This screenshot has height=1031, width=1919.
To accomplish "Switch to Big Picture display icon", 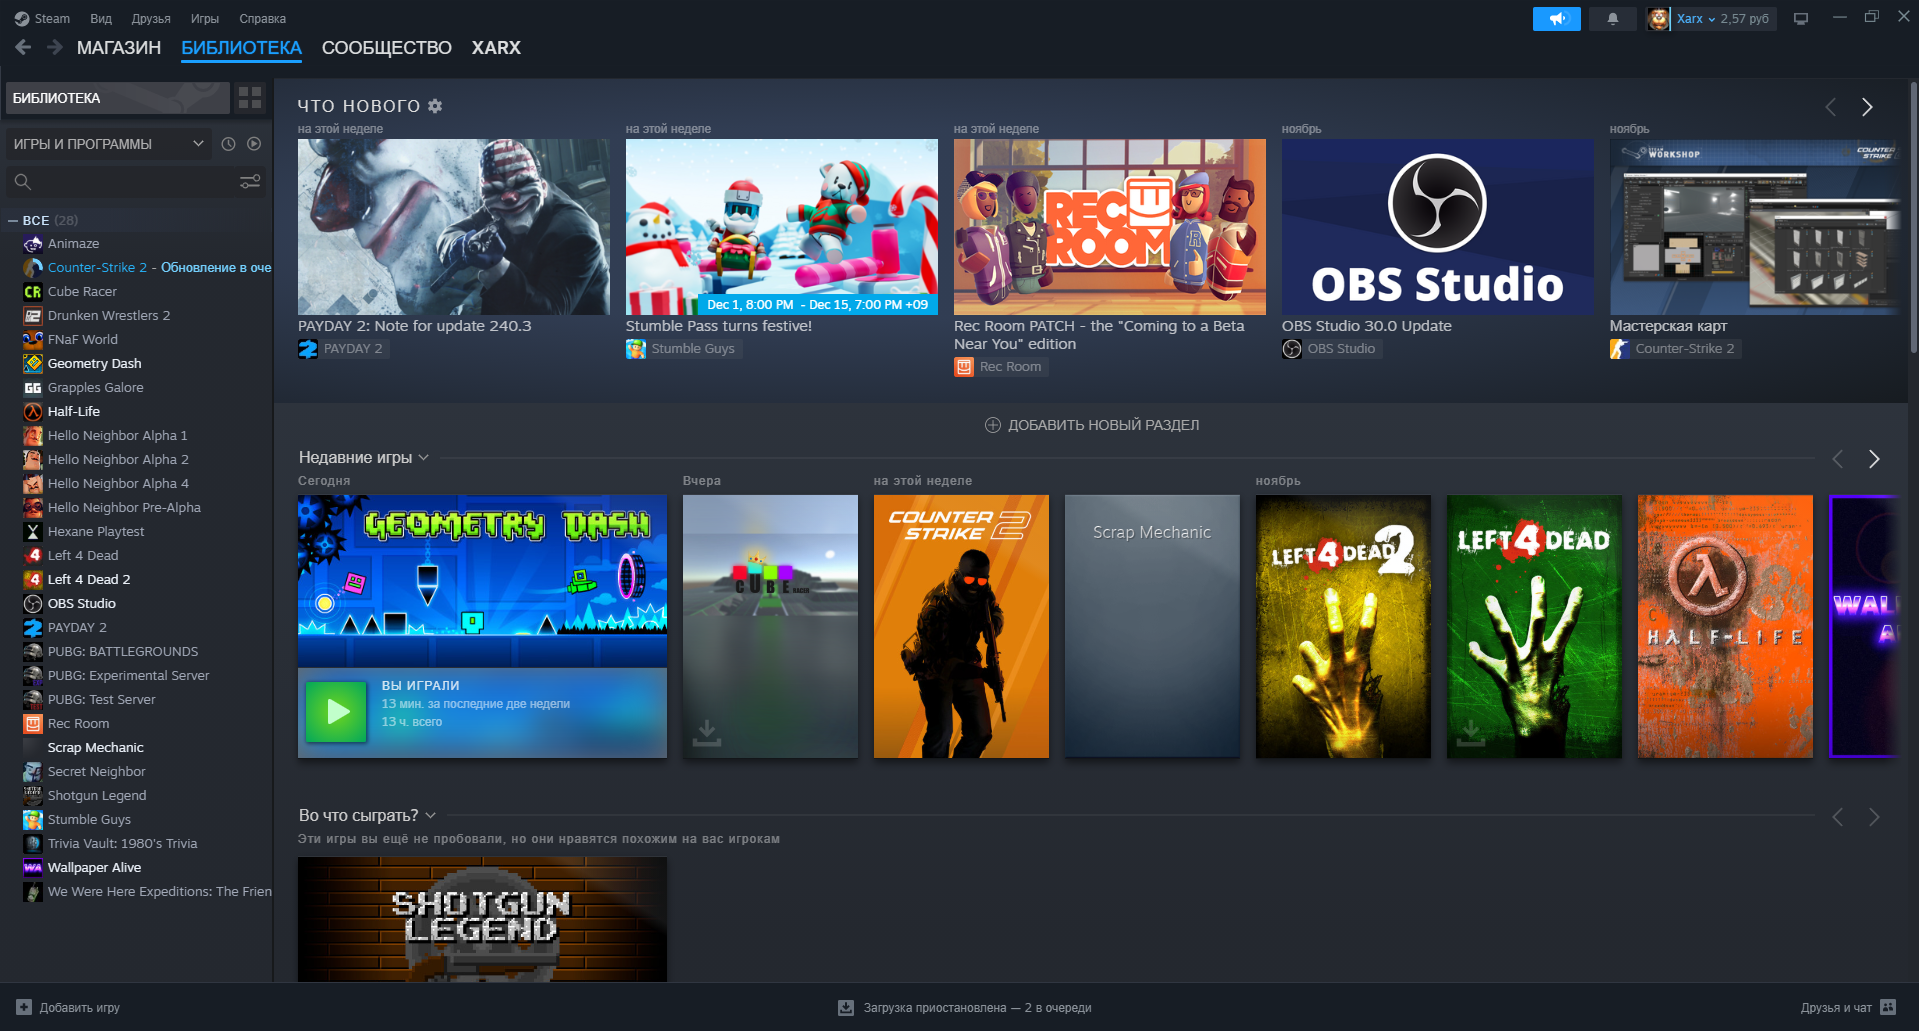I will (1801, 19).
